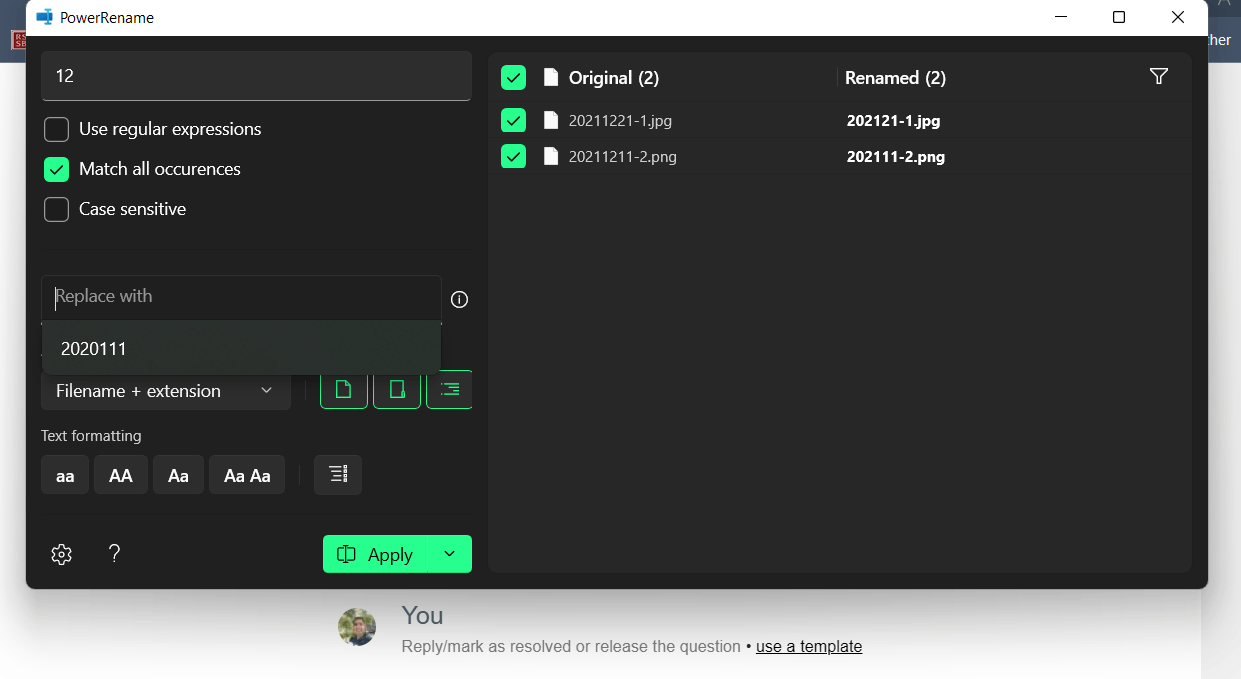The width and height of the screenshot is (1241, 679).
Task: Open the filter icon in file list header
Action: click(1159, 76)
